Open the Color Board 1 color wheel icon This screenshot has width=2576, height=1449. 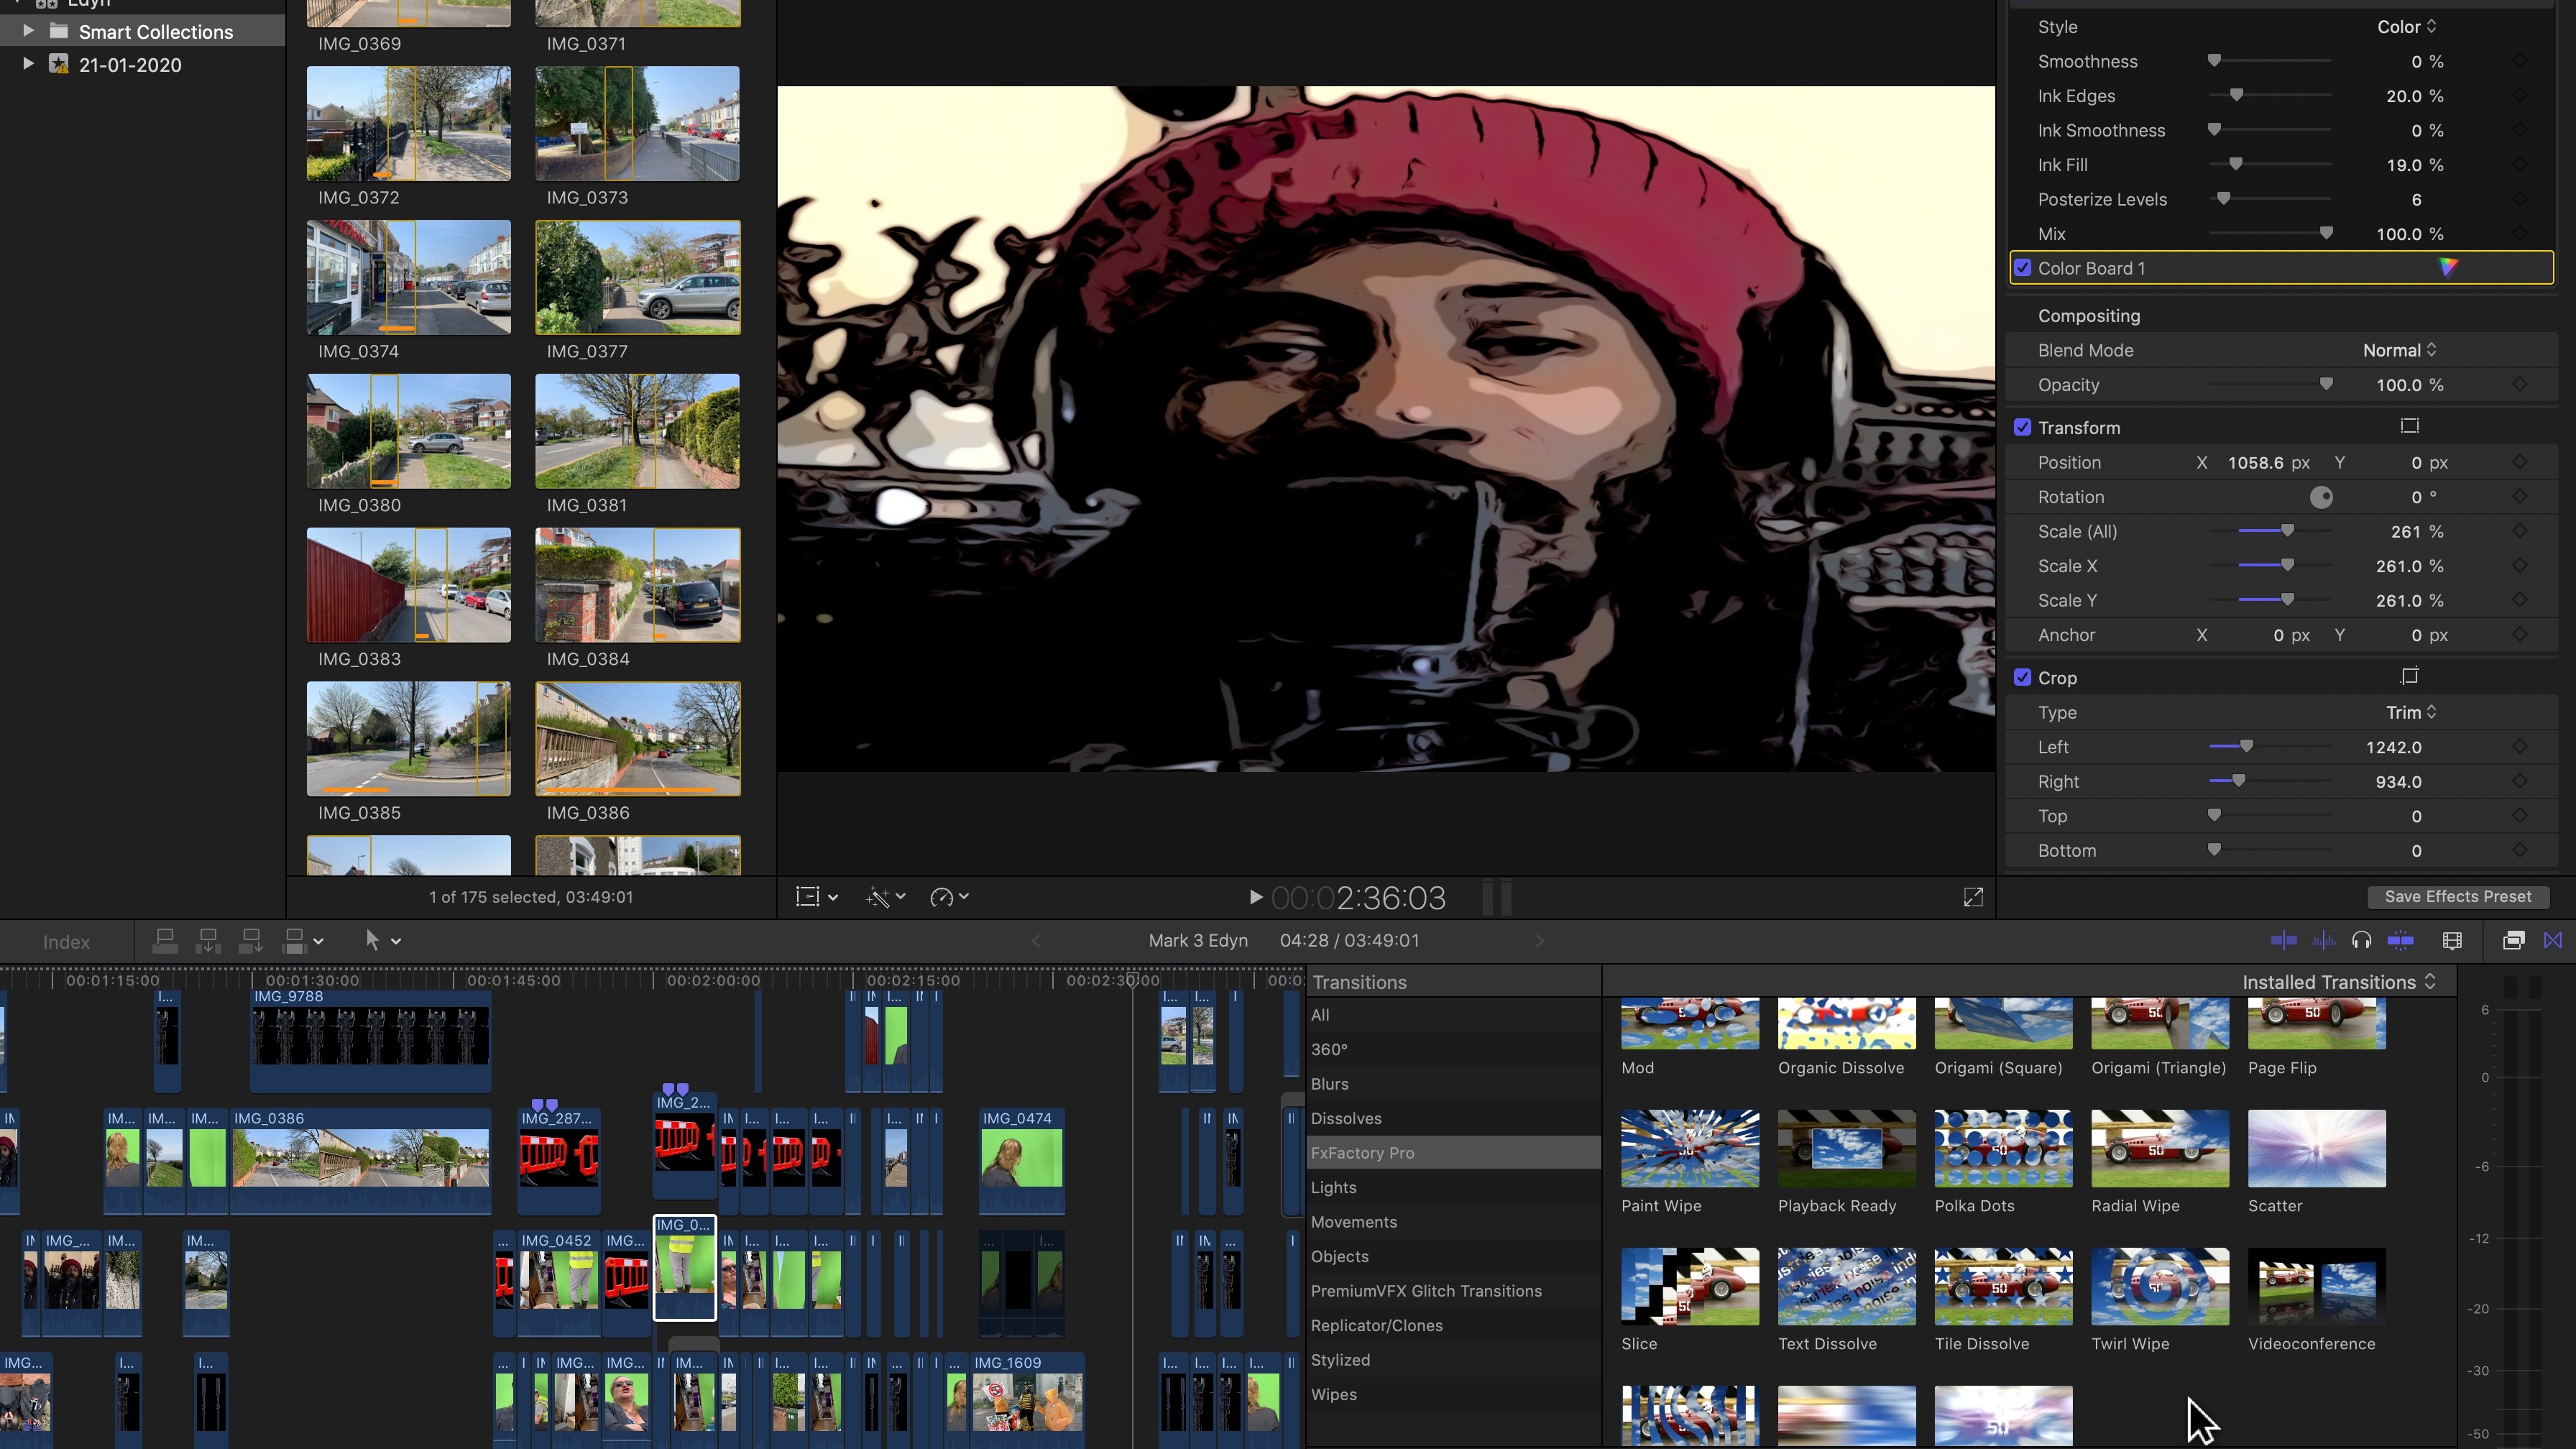click(x=2447, y=267)
